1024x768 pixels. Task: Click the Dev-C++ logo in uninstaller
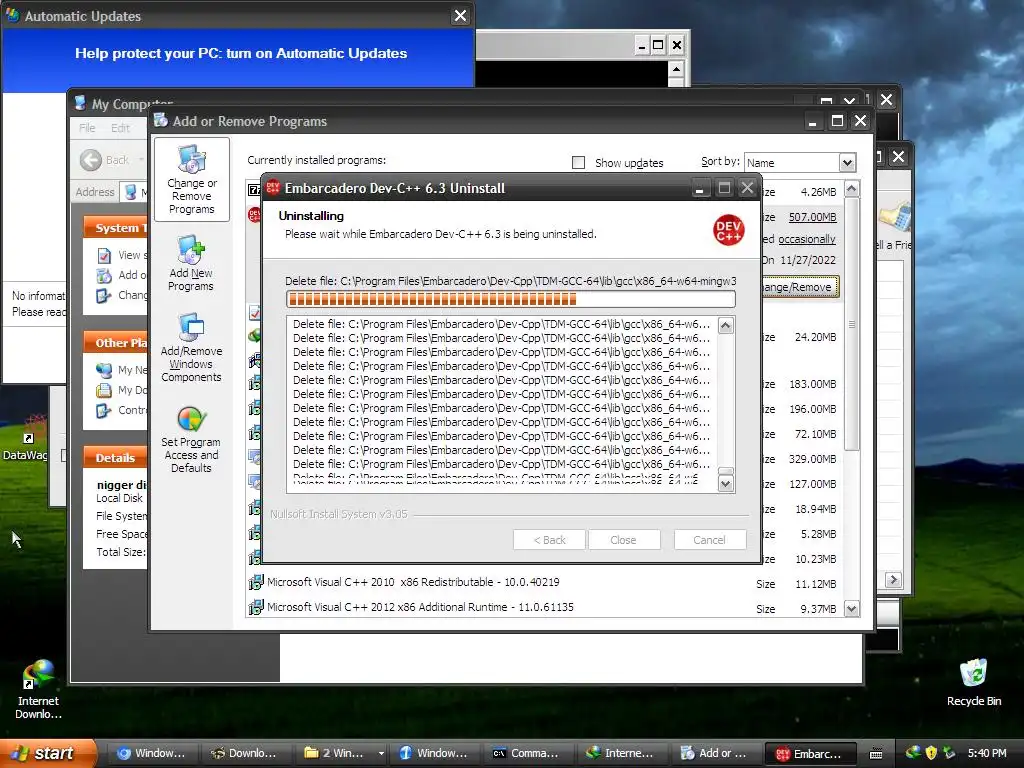(728, 230)
